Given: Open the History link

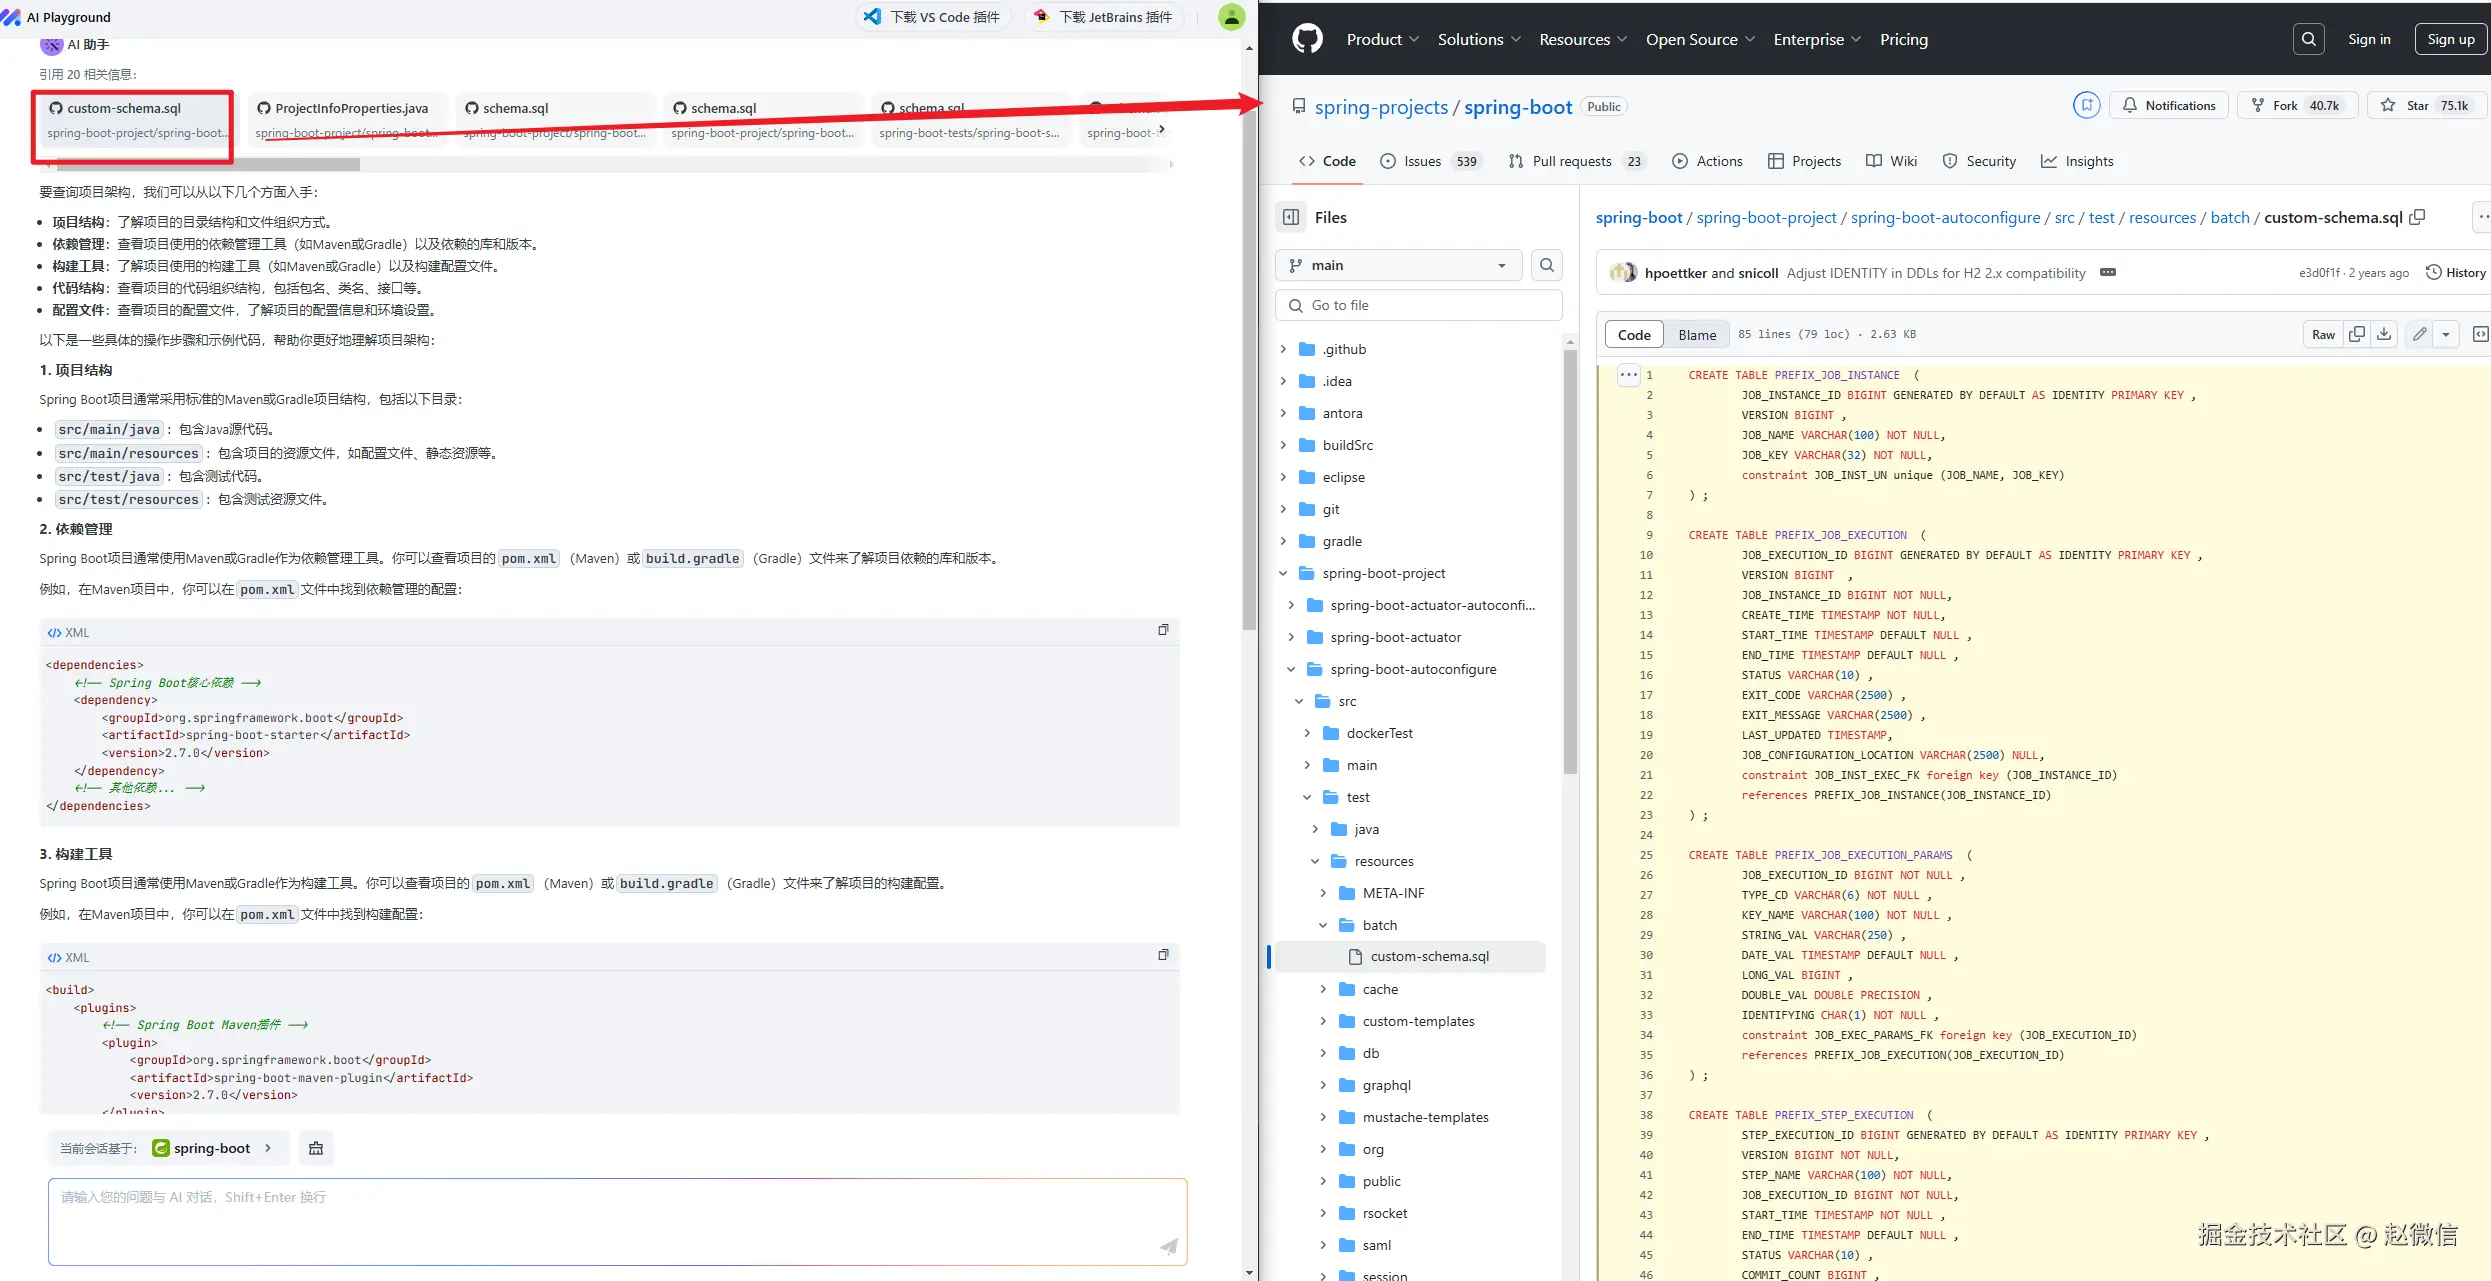Looking at the screenshot, I should pyautogui.click(x=2456, y=273).
